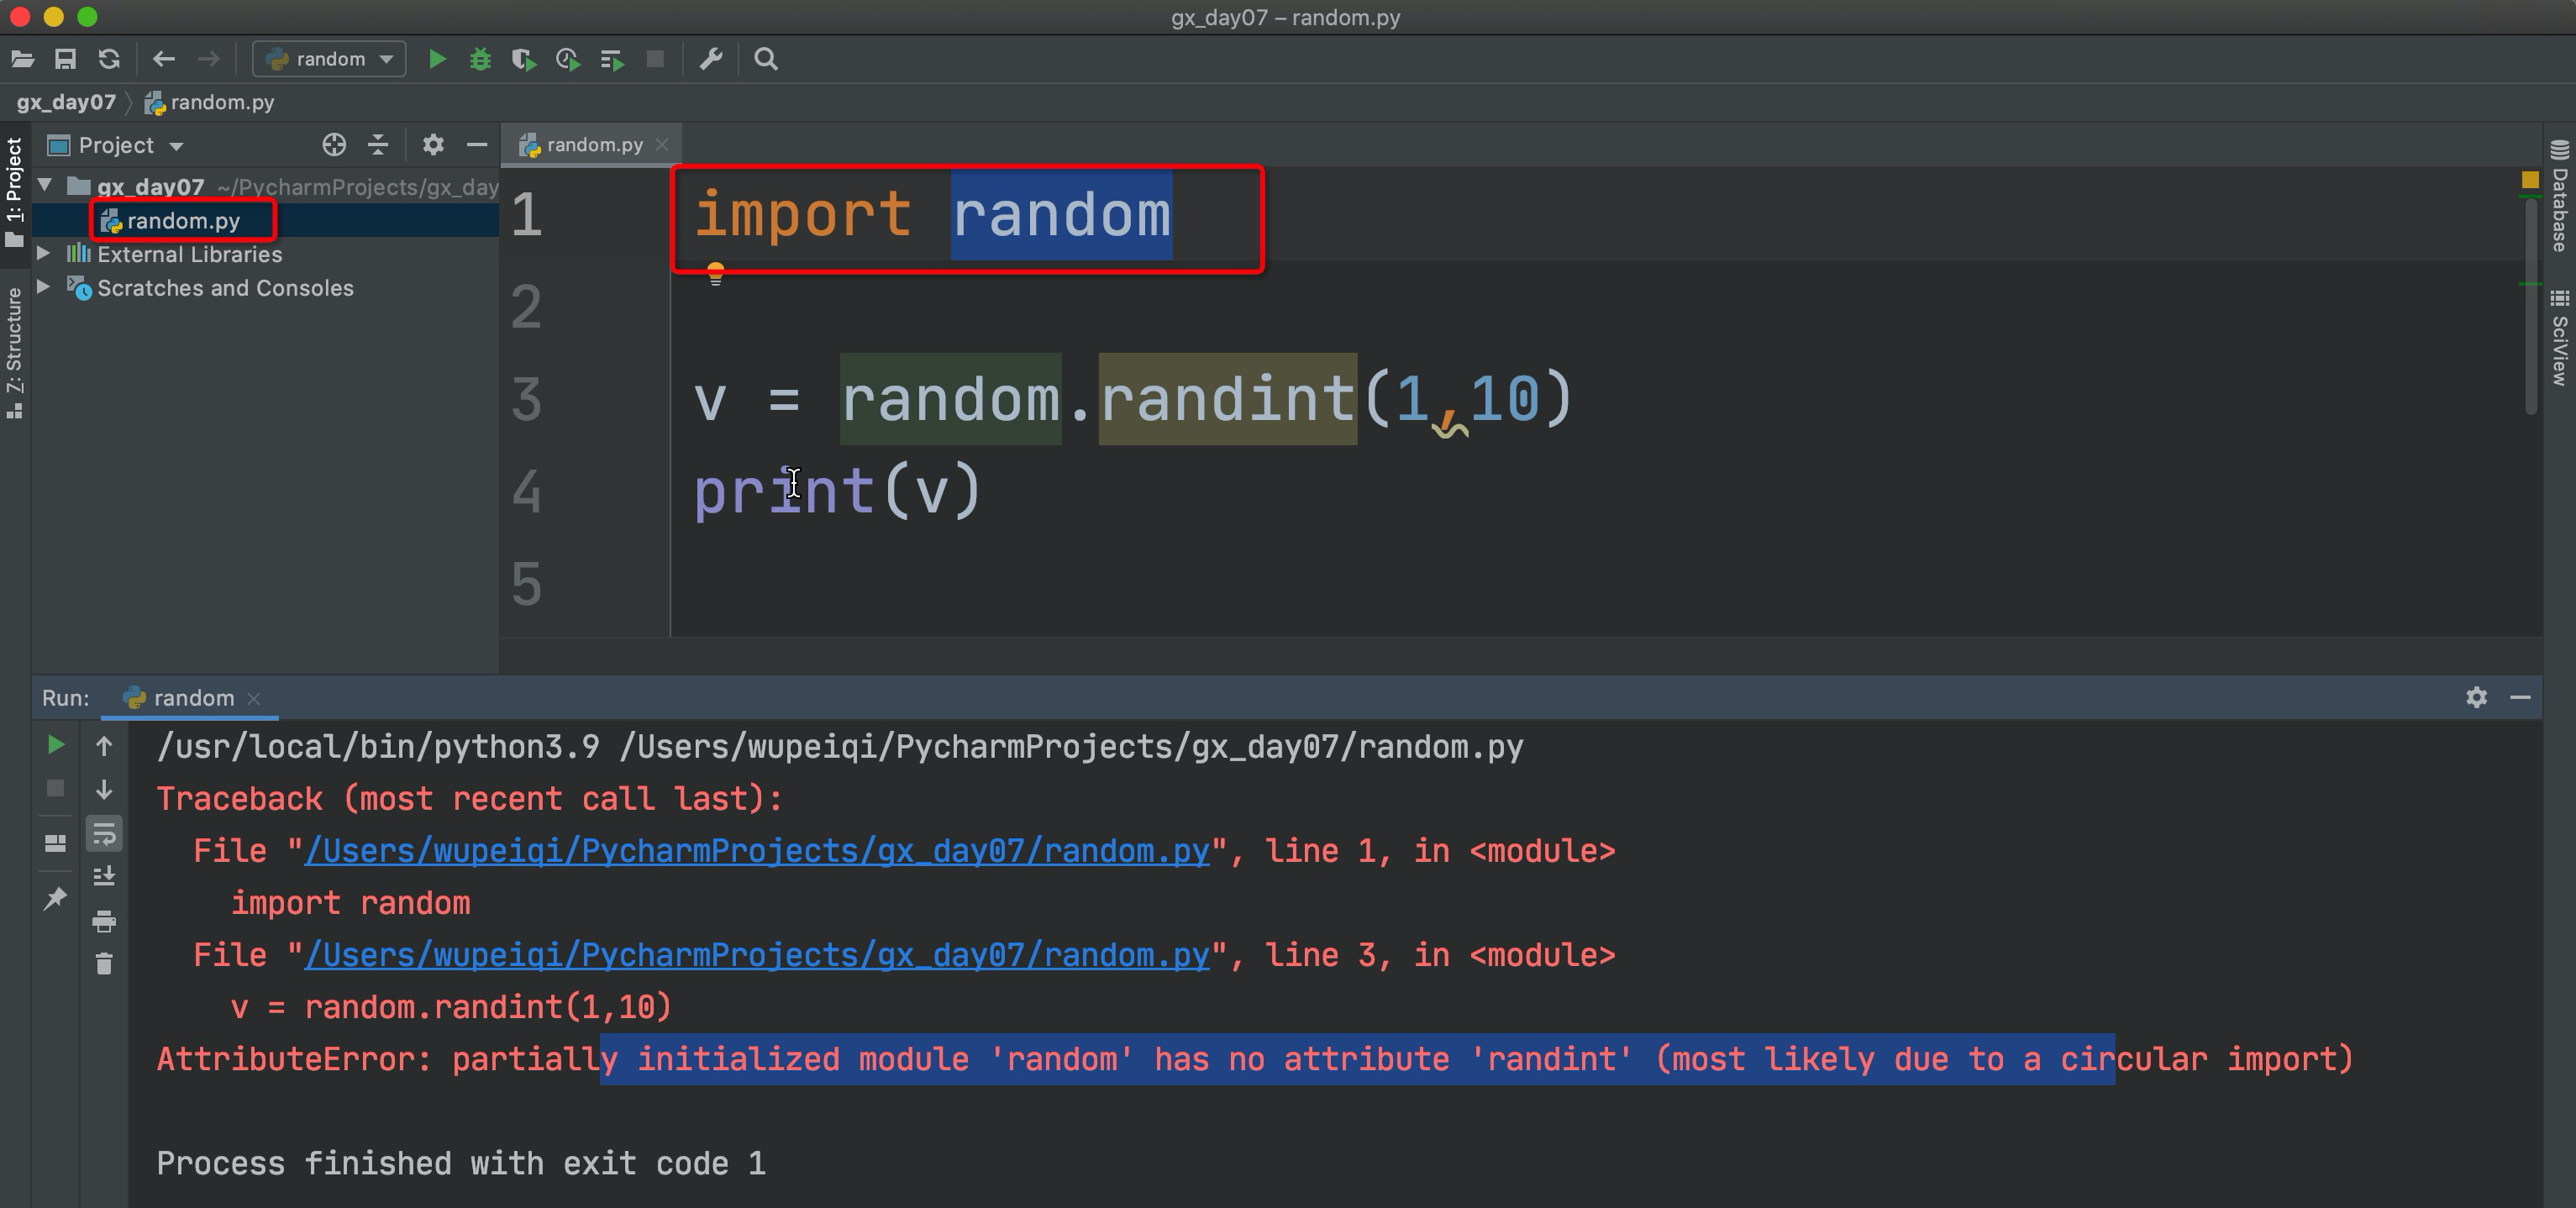Image resolution: width=2576 pixels, height=1208 pixels.
Task: Toggle soft-wrap in Run console
Action: click(104, 834)
